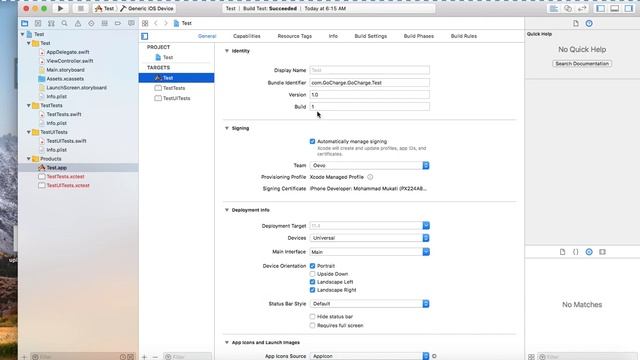
Task: Open the Issue navigator warning icon
Action: tap(78, 23)
